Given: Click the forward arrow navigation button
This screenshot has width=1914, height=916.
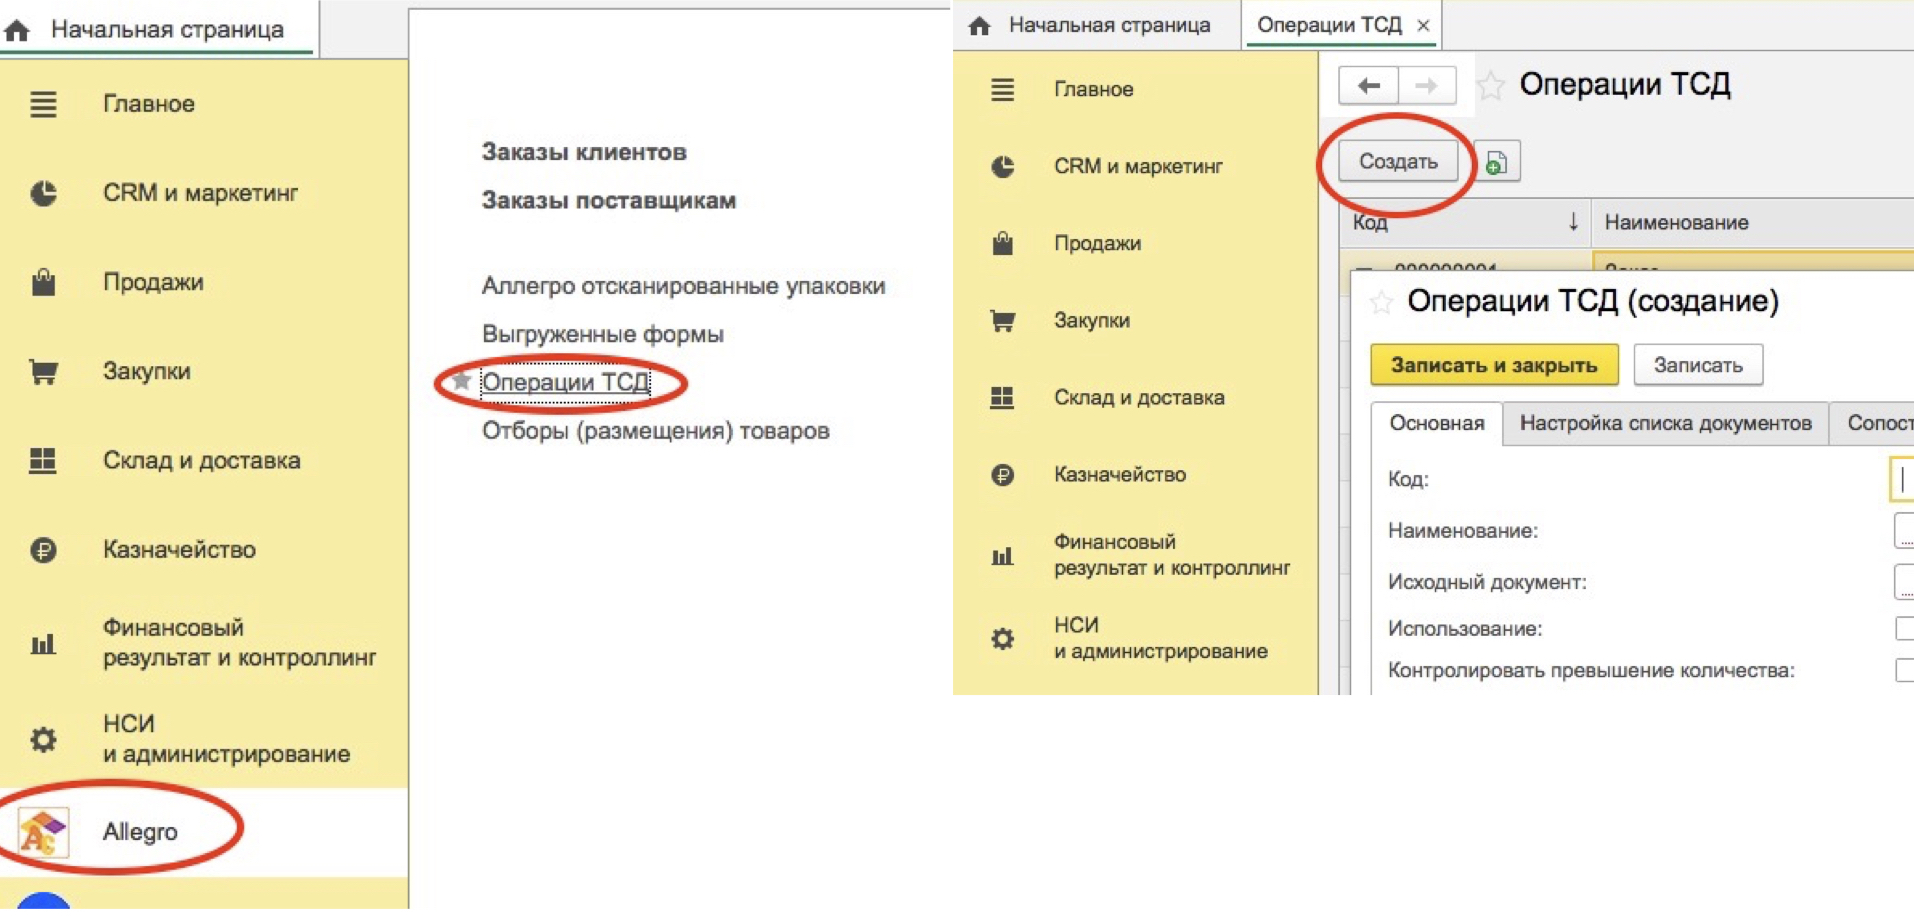Looking at the screenshot, I should pos(1426,86).
